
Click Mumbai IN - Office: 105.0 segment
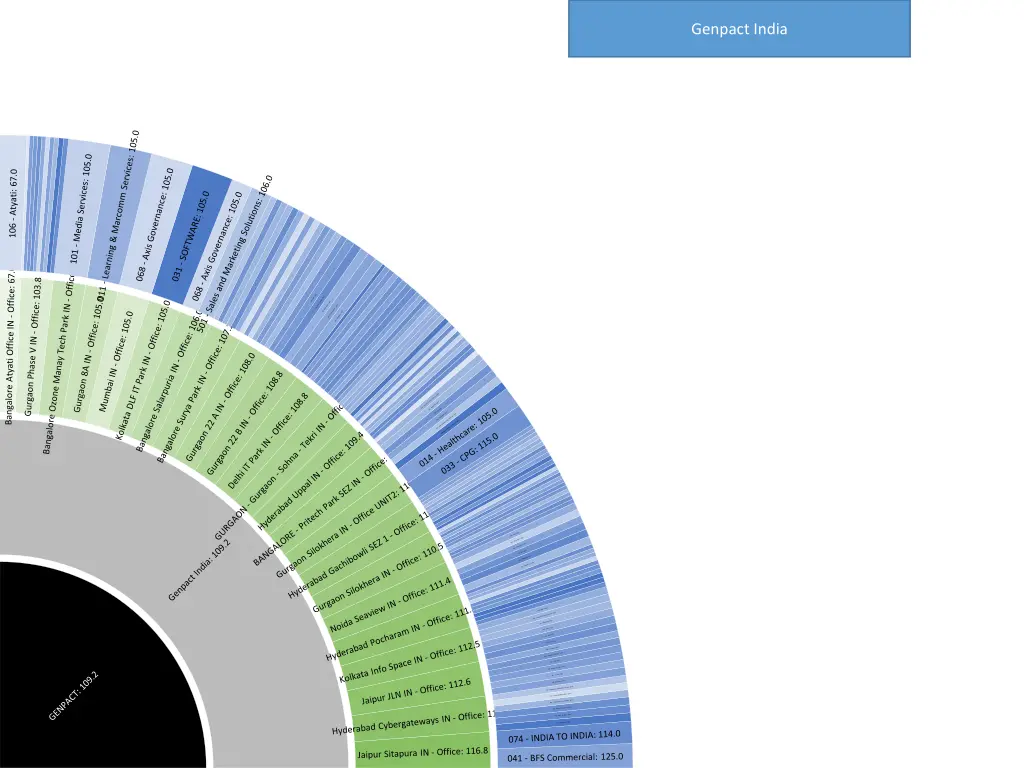116,361
